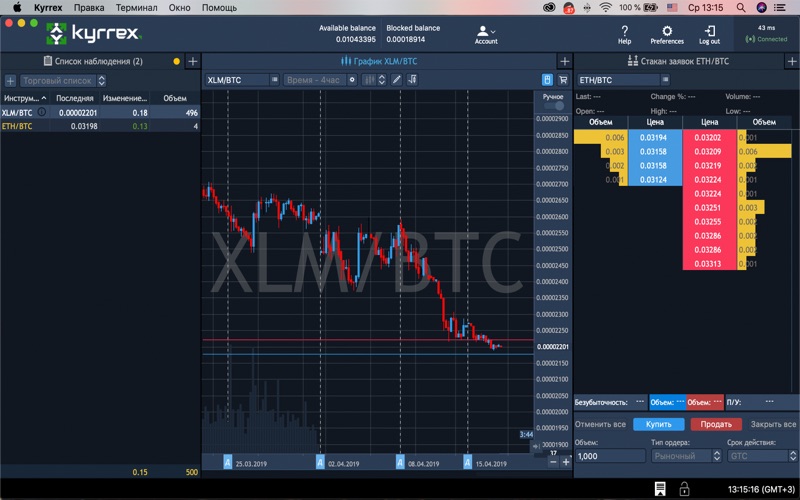Screen dimensions: 800x500
Task: Open Siri from menu bar
Action: [x=761, y=8]
